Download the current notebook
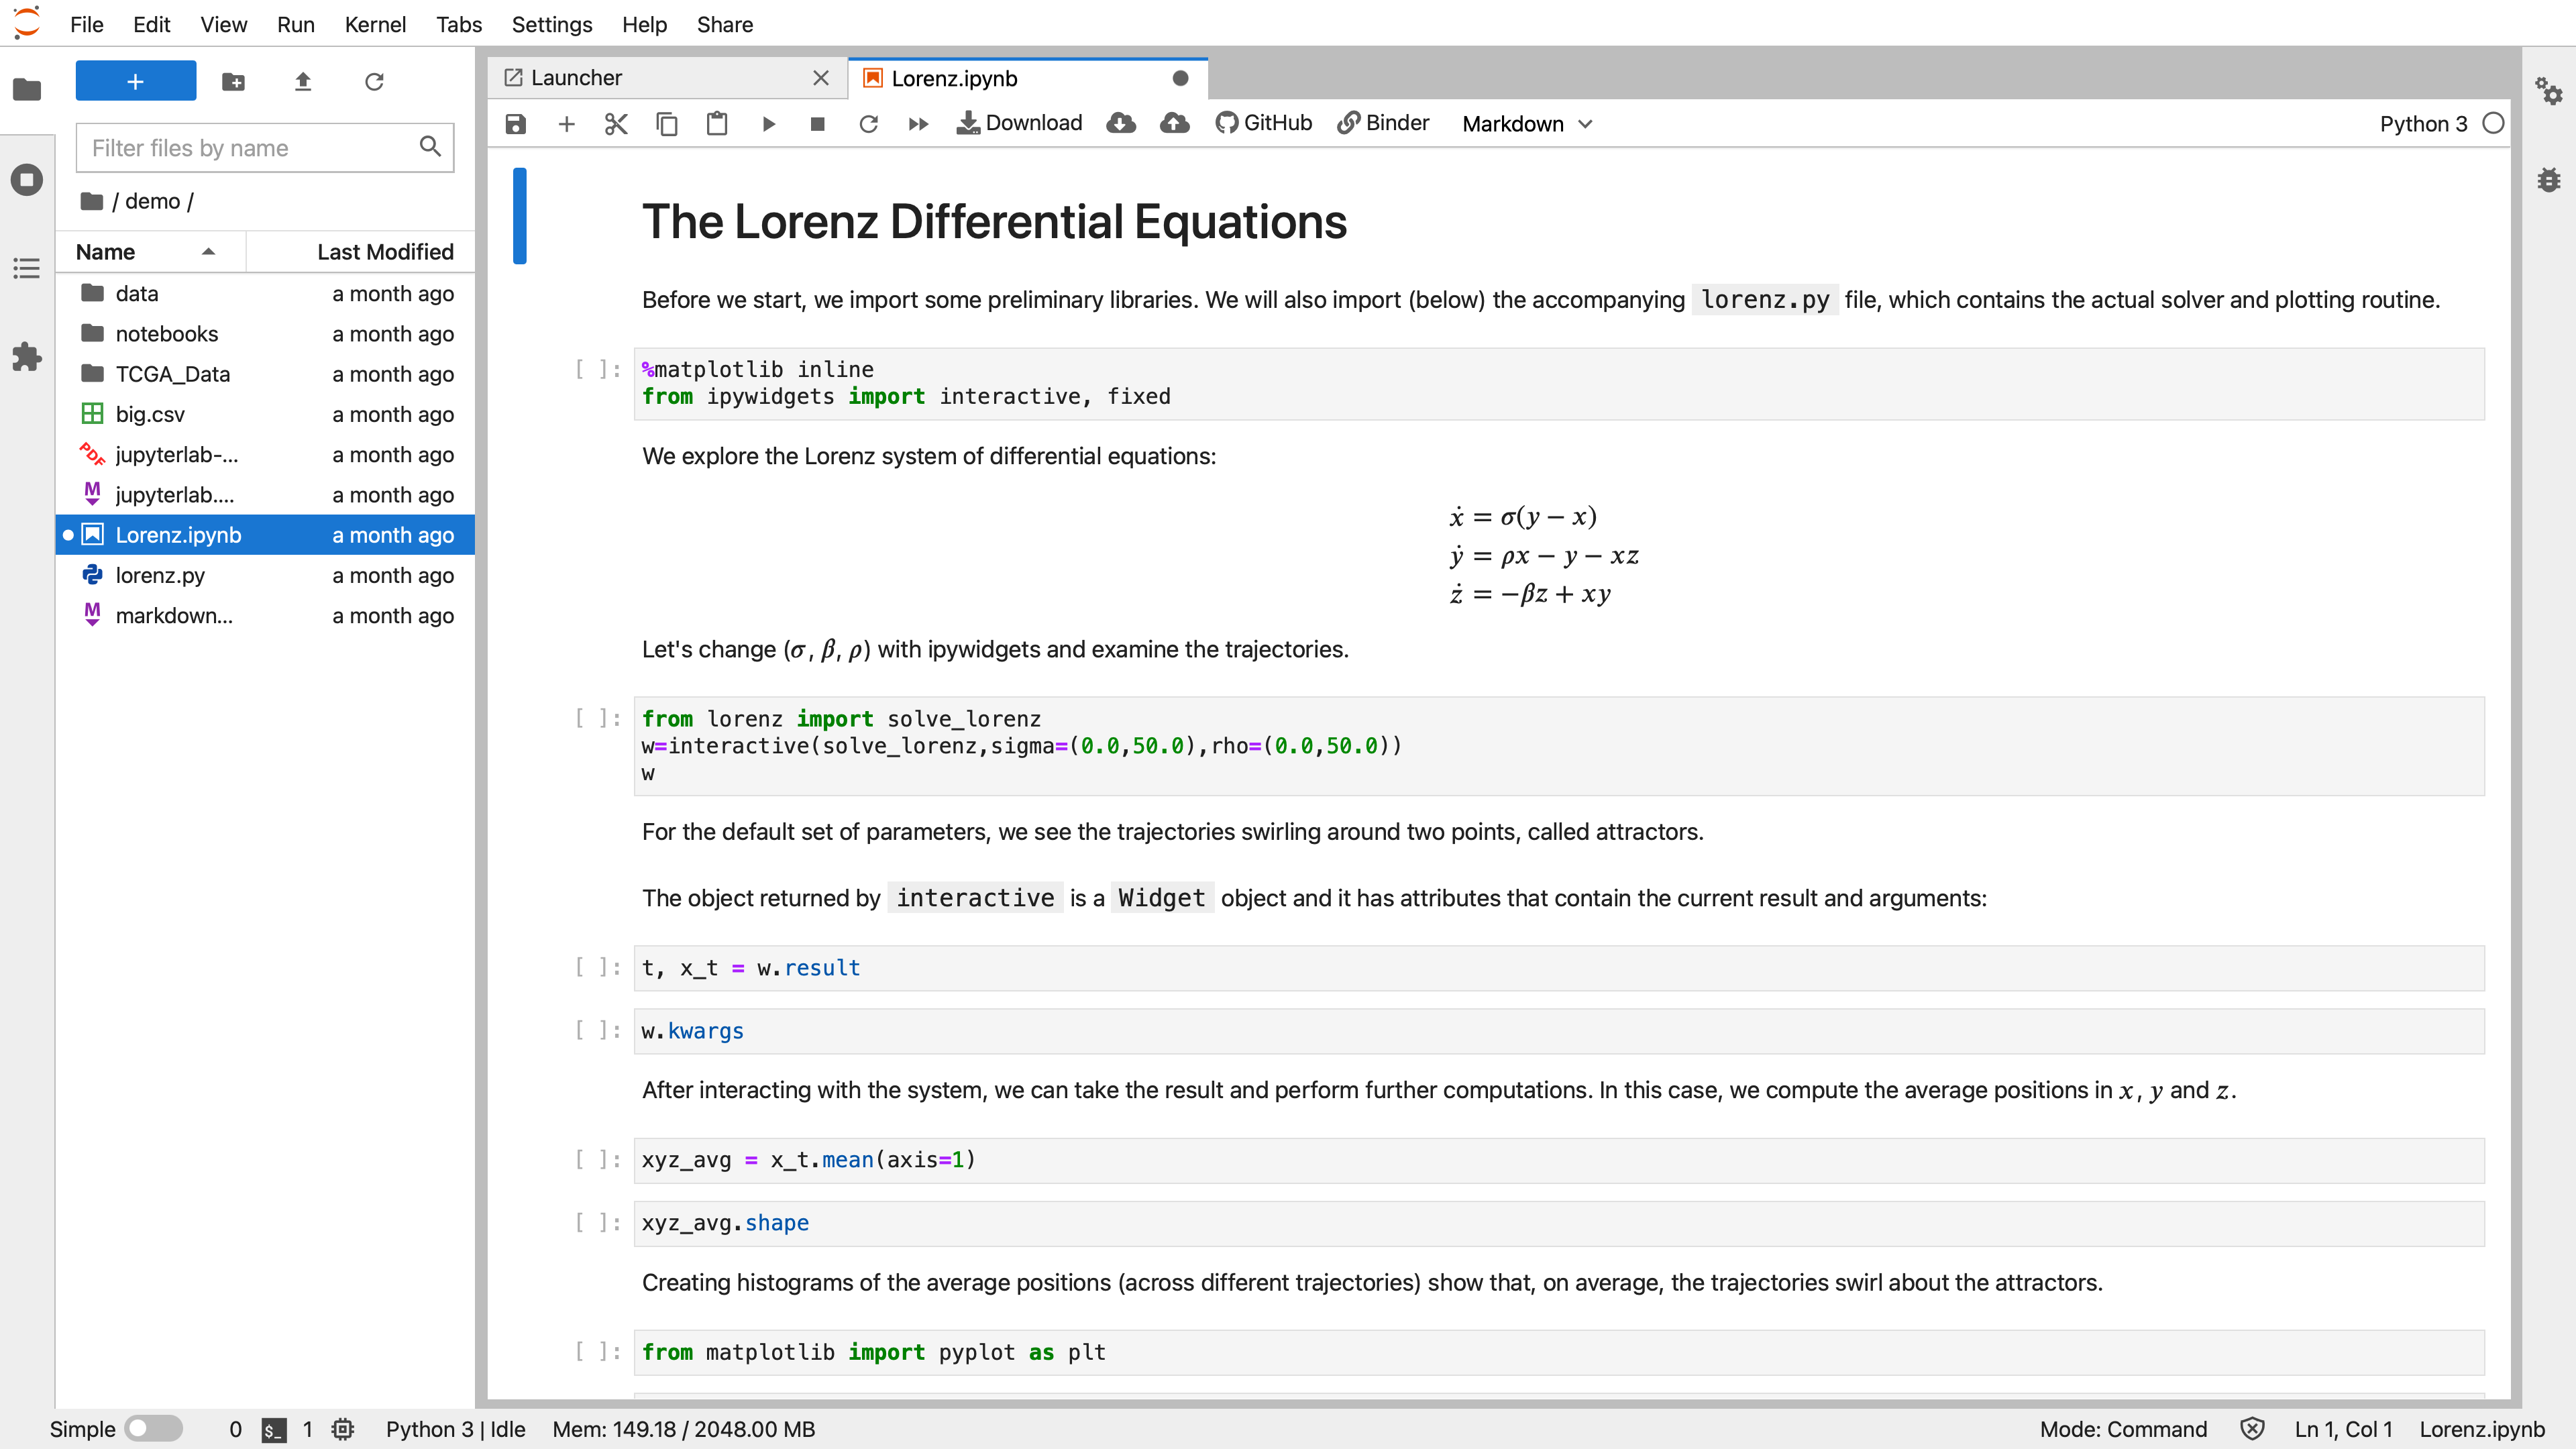2576x1449 pixels. 1019,123
